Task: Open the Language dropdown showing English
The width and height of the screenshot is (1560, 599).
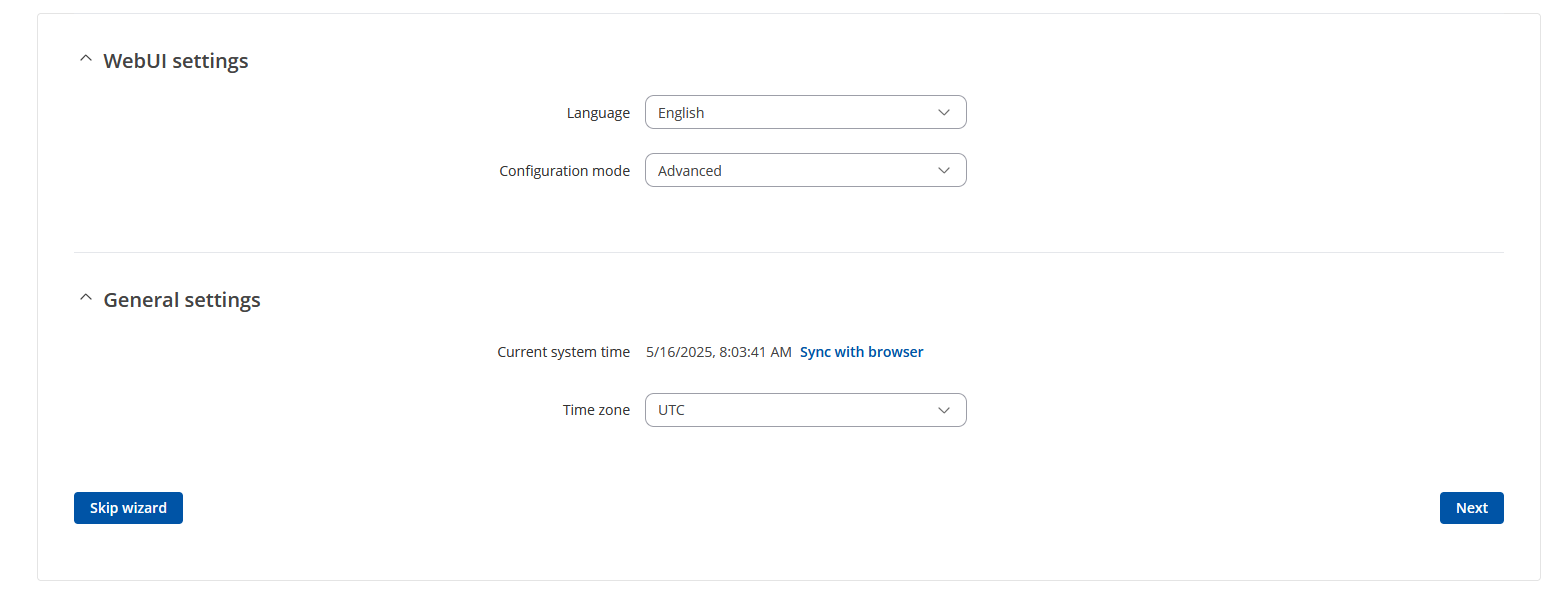Action: (806, 112)
